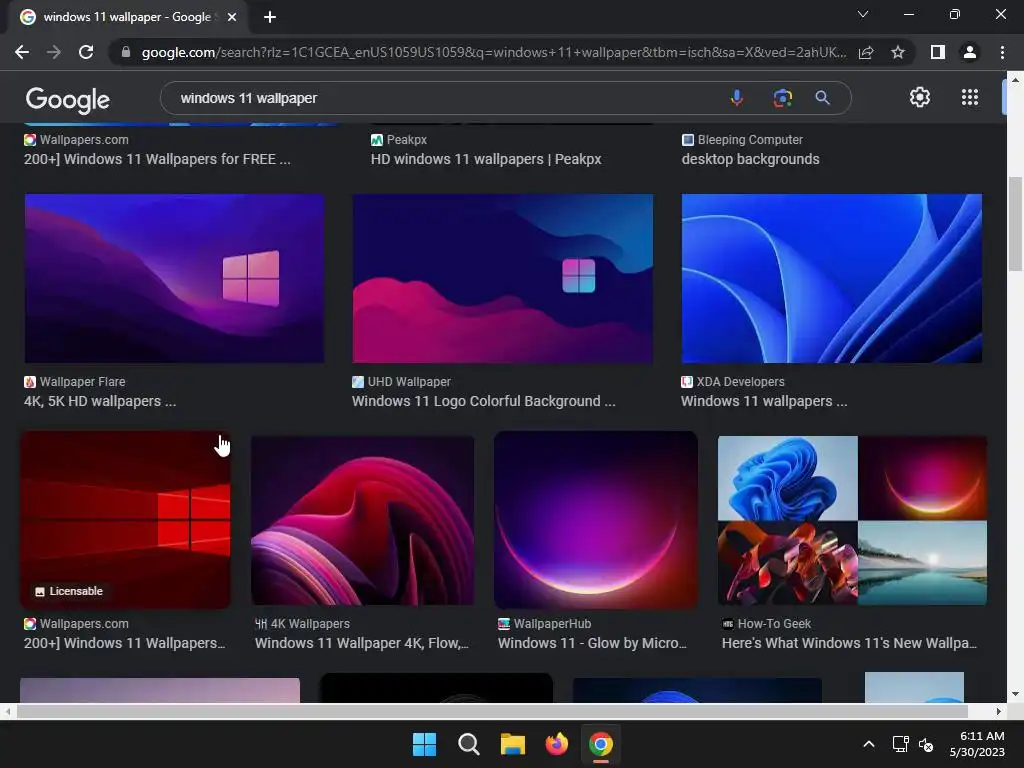Click the horizontal scrollbar left arrow
Viewport: 1024px width, 768px height.
[x=8, y=711]
